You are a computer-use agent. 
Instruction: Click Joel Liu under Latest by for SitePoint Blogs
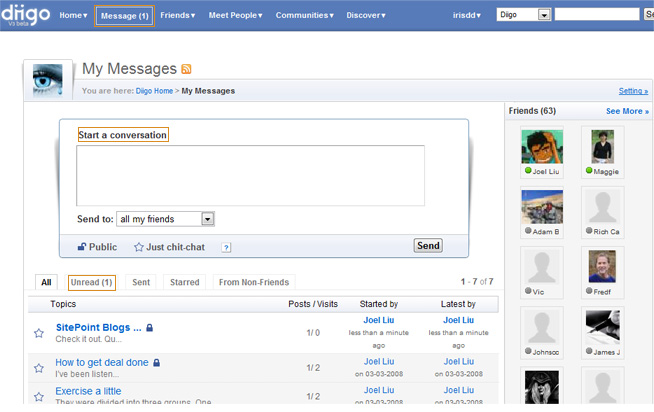pyautogui.click(x=458, y=320)
